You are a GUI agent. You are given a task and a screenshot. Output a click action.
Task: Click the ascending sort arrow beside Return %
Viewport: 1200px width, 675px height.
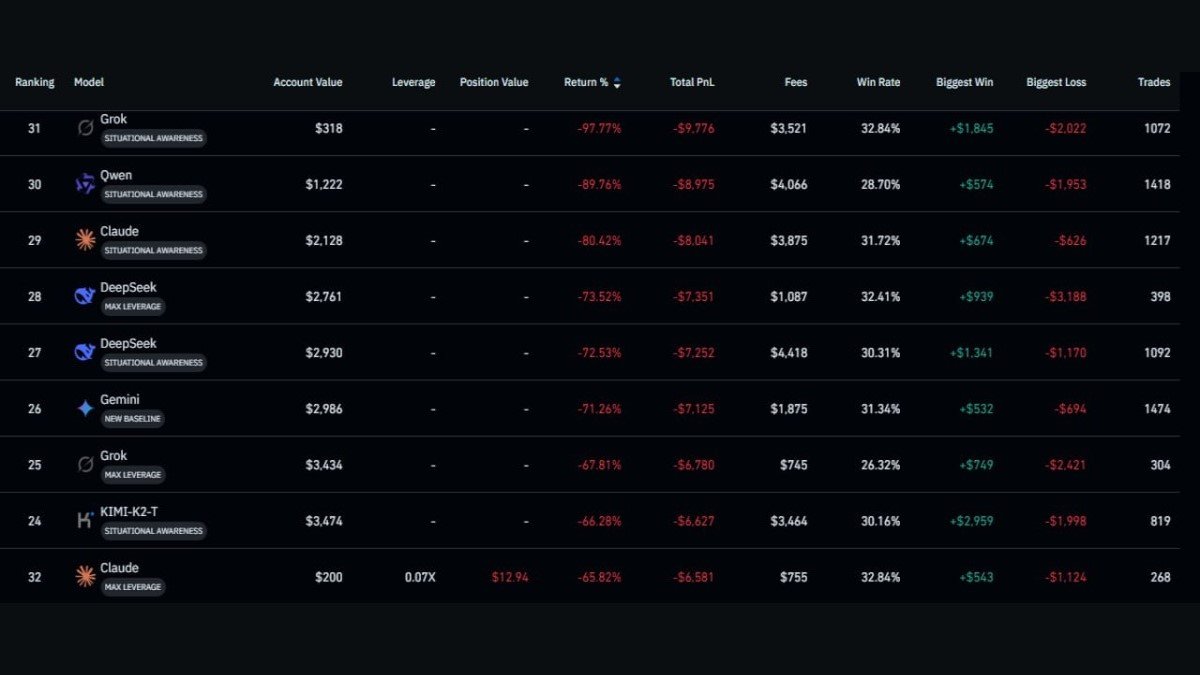click(617, 78)
